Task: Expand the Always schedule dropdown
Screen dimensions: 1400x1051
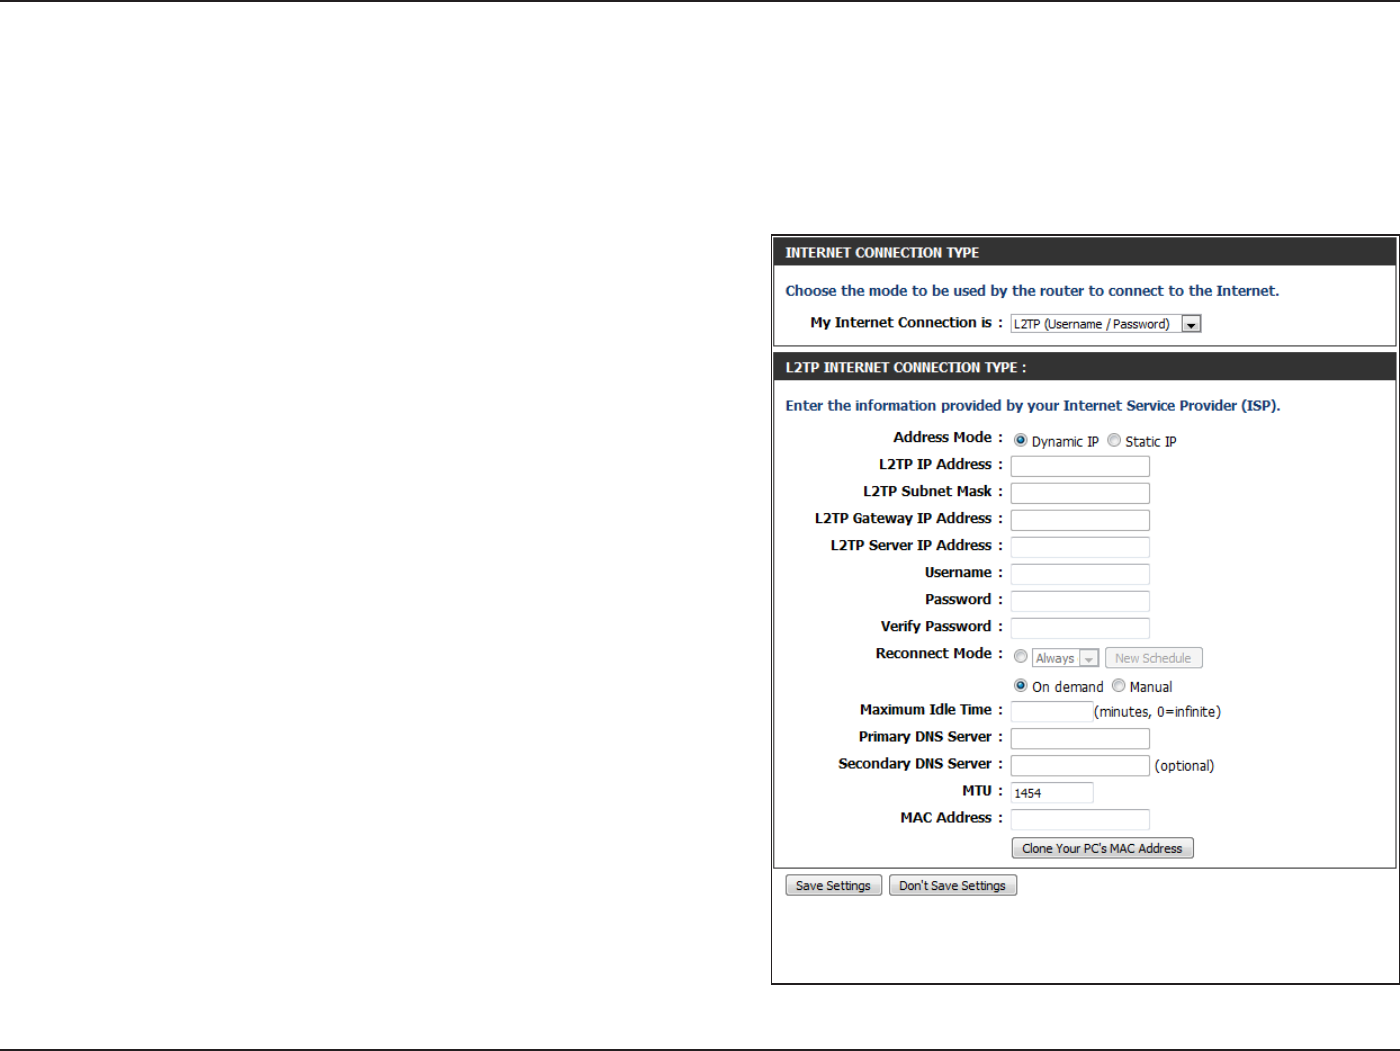Action: 1065,658
